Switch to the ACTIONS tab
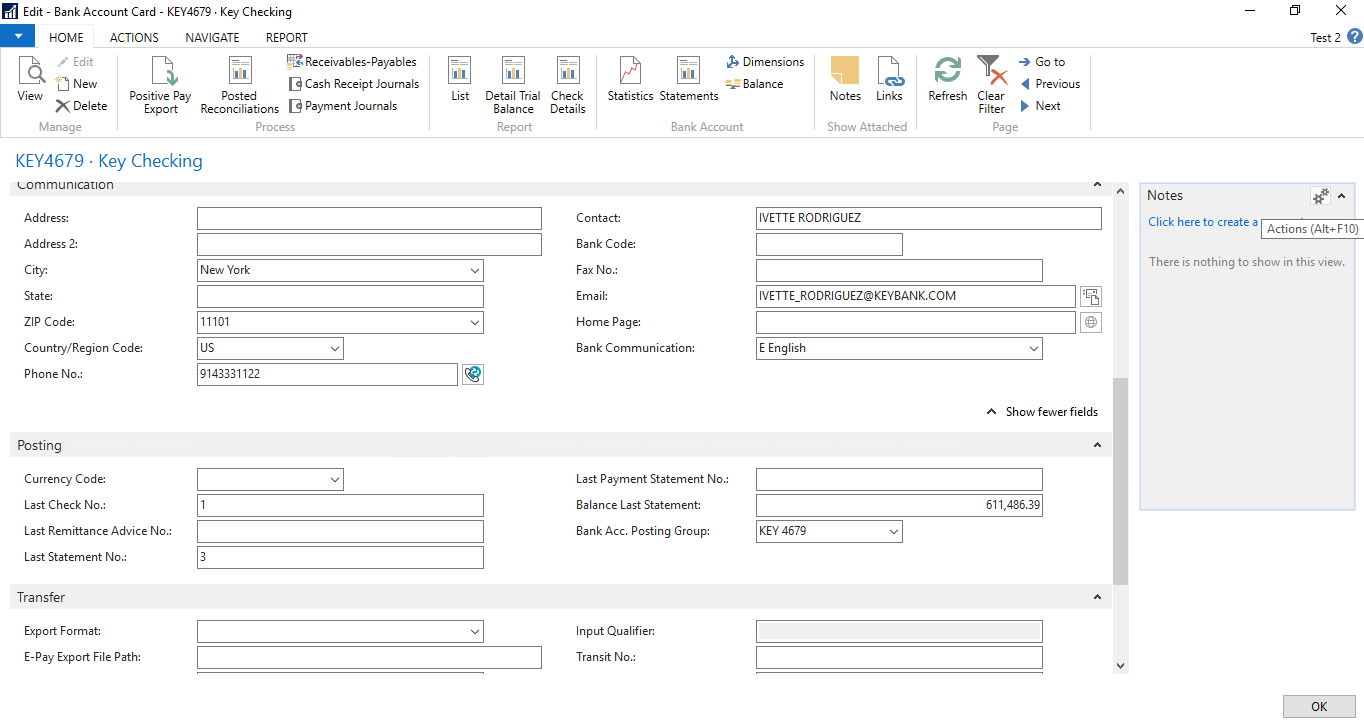 coord(134,37)
